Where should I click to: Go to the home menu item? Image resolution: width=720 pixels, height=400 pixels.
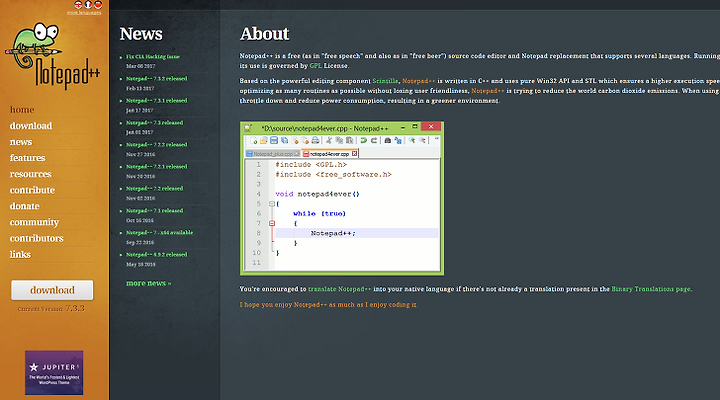[22, 110]
